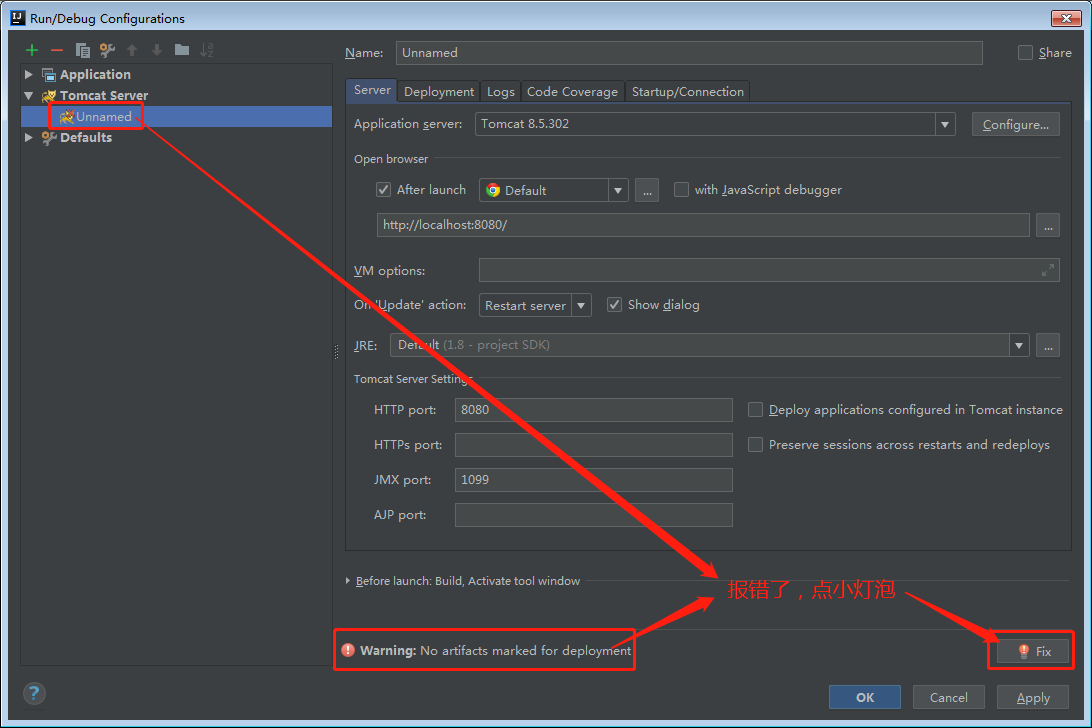Click the Cancel button
Screen dimensions: 1092x728
pos(949,697)
